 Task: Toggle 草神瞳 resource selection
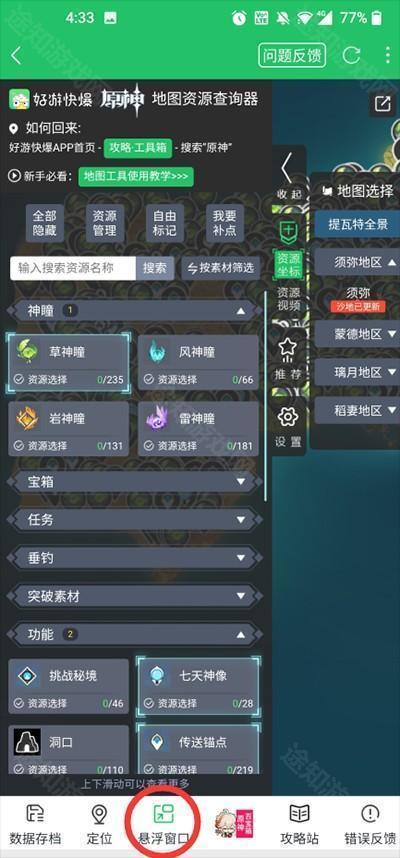point(68,362)
